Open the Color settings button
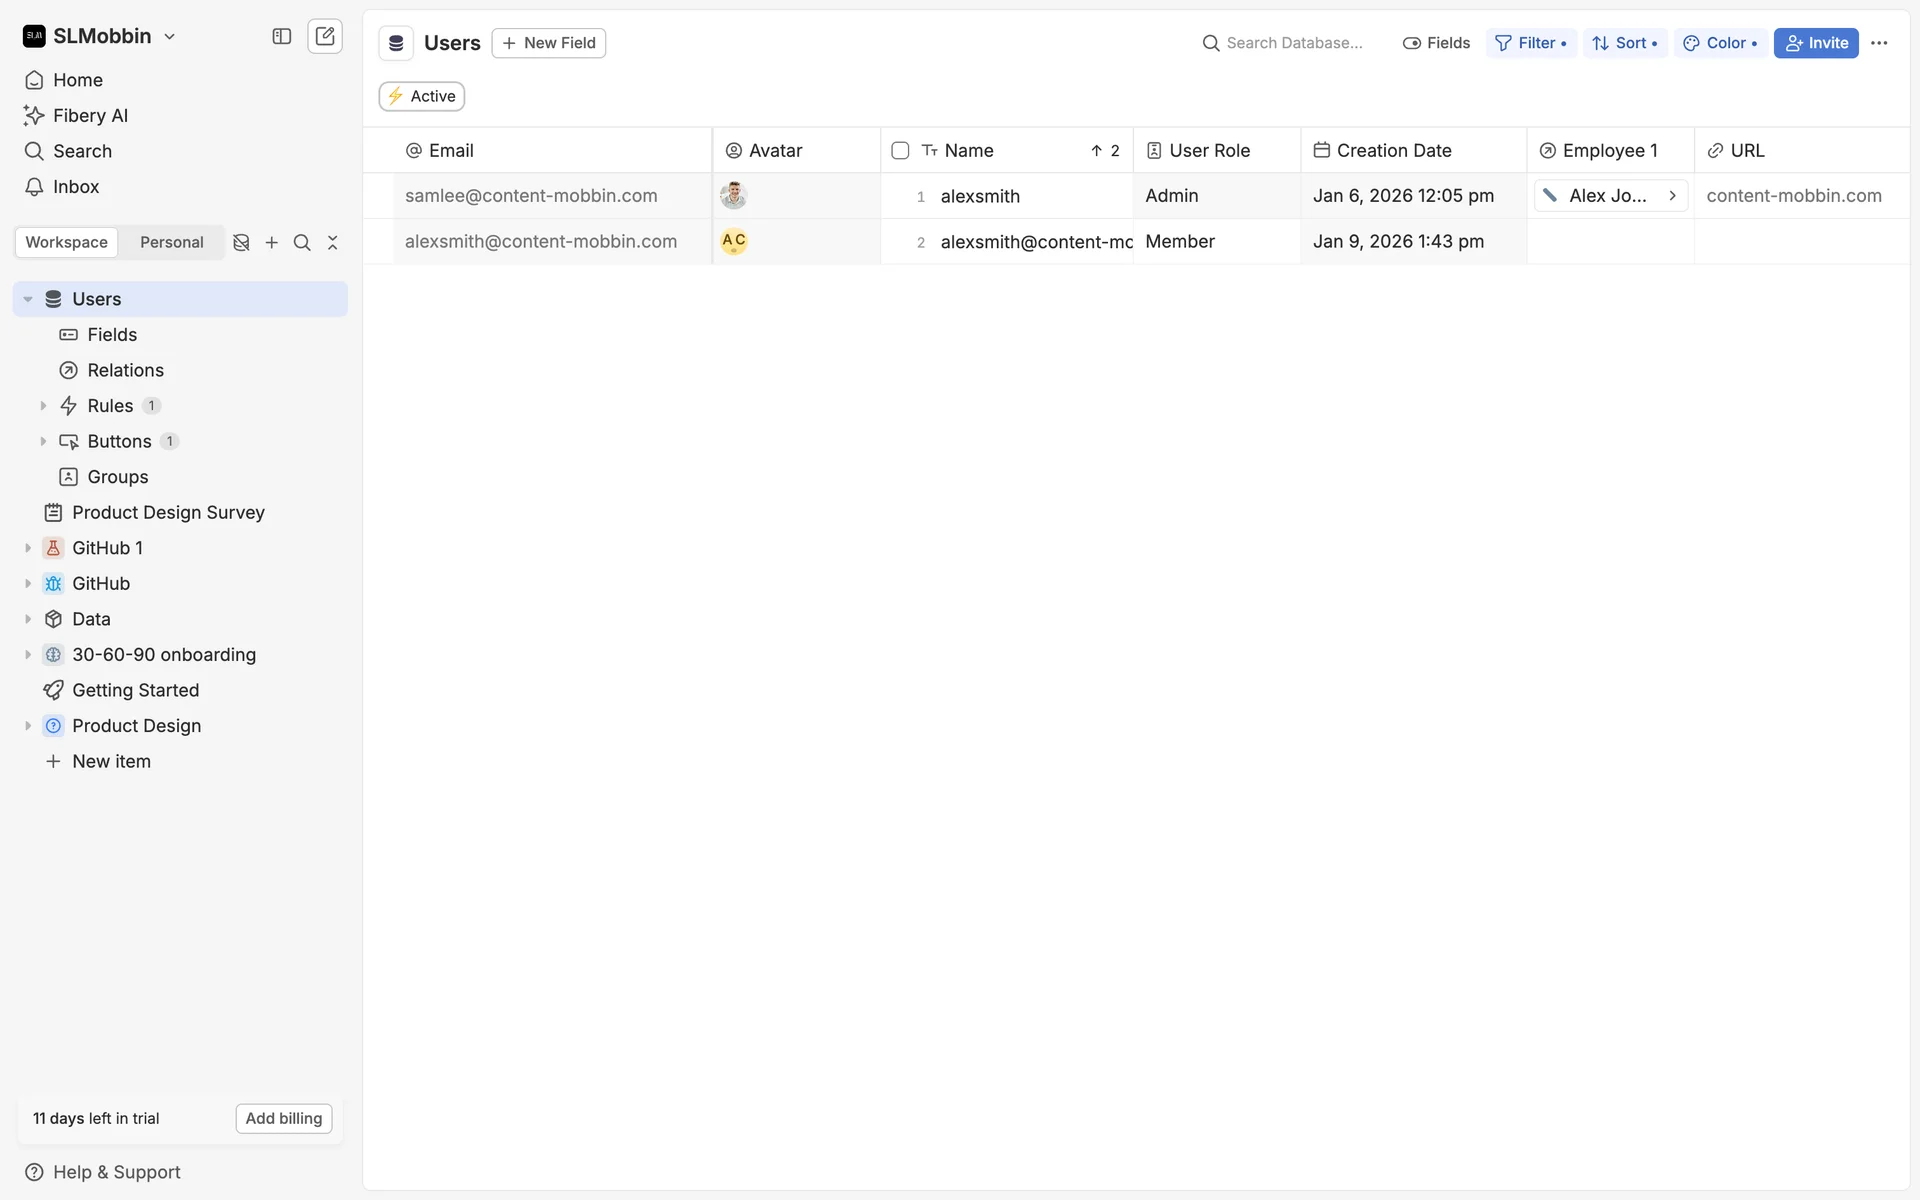The width and height of the screenshot is (1920, 1200). pyautogui.click(x=1720, y=43)
